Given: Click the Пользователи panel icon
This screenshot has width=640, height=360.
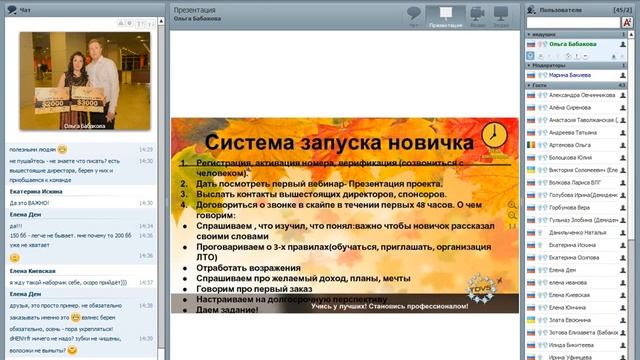Looking at the screenshot, I should 531,9.
